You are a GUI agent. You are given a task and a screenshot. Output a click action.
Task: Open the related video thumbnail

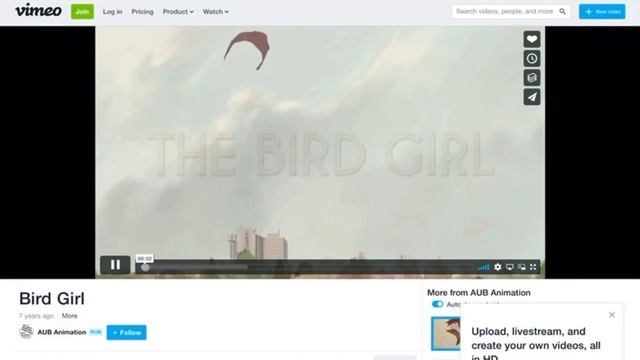click(x=446, y=334)
